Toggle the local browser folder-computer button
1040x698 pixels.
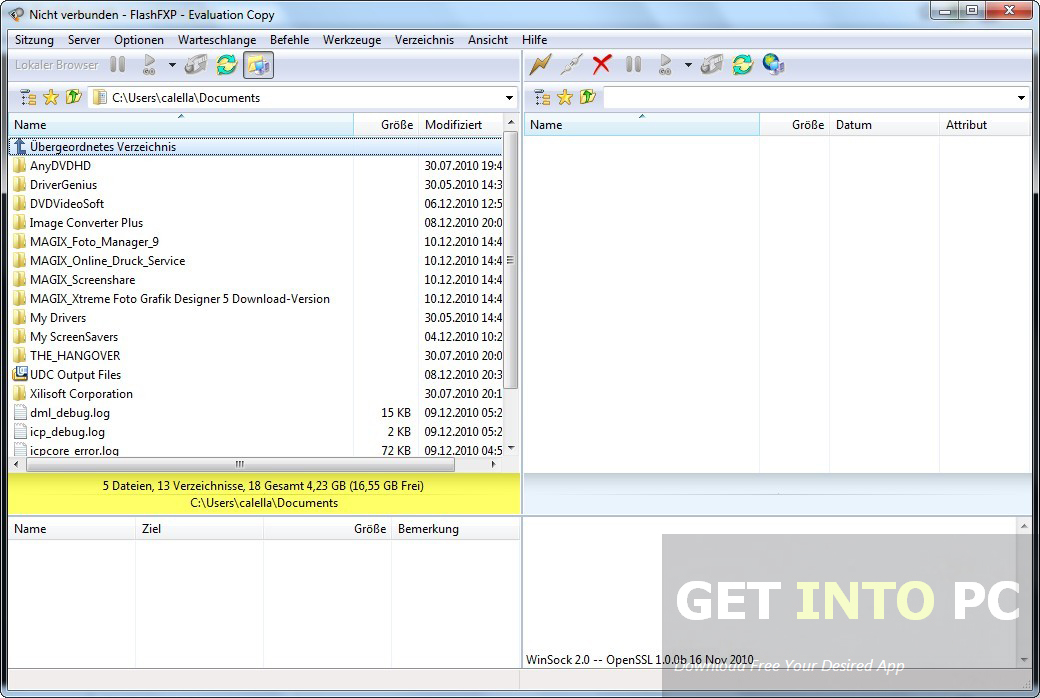point(258,64)
